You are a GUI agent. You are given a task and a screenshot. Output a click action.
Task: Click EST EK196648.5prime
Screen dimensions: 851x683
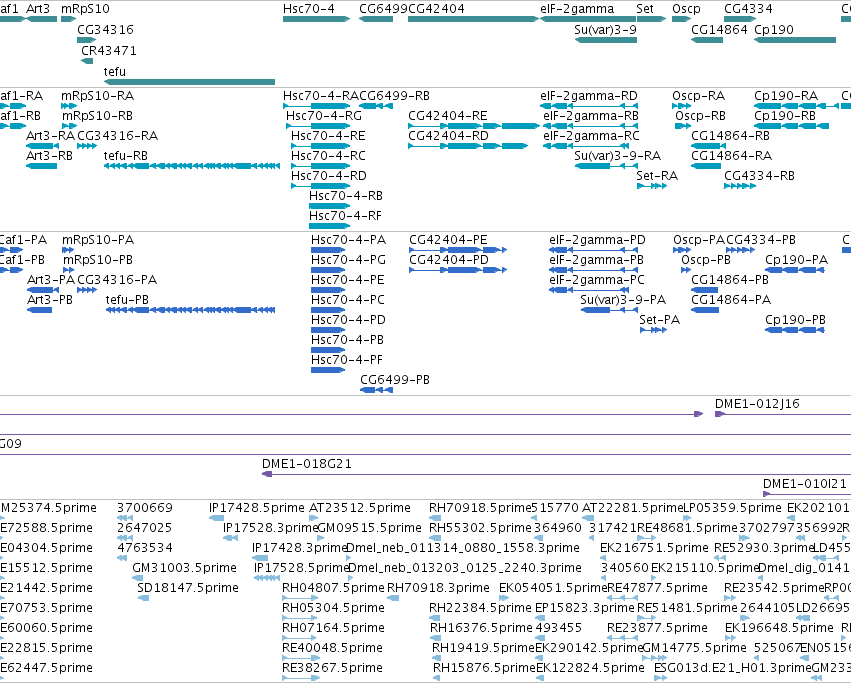pos(731,637)
